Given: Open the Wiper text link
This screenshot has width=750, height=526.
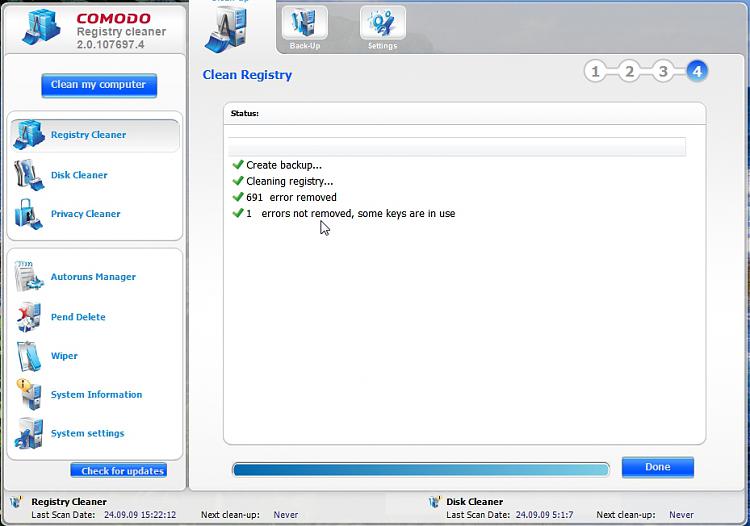Looking at the screenshot, I should (64, 356).
